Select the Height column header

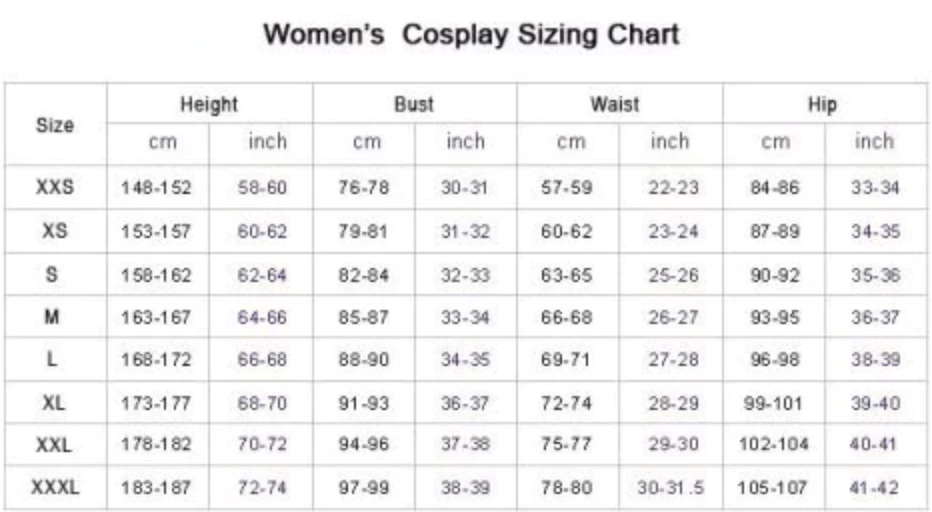pyautogui.click(x=209, y=104)
